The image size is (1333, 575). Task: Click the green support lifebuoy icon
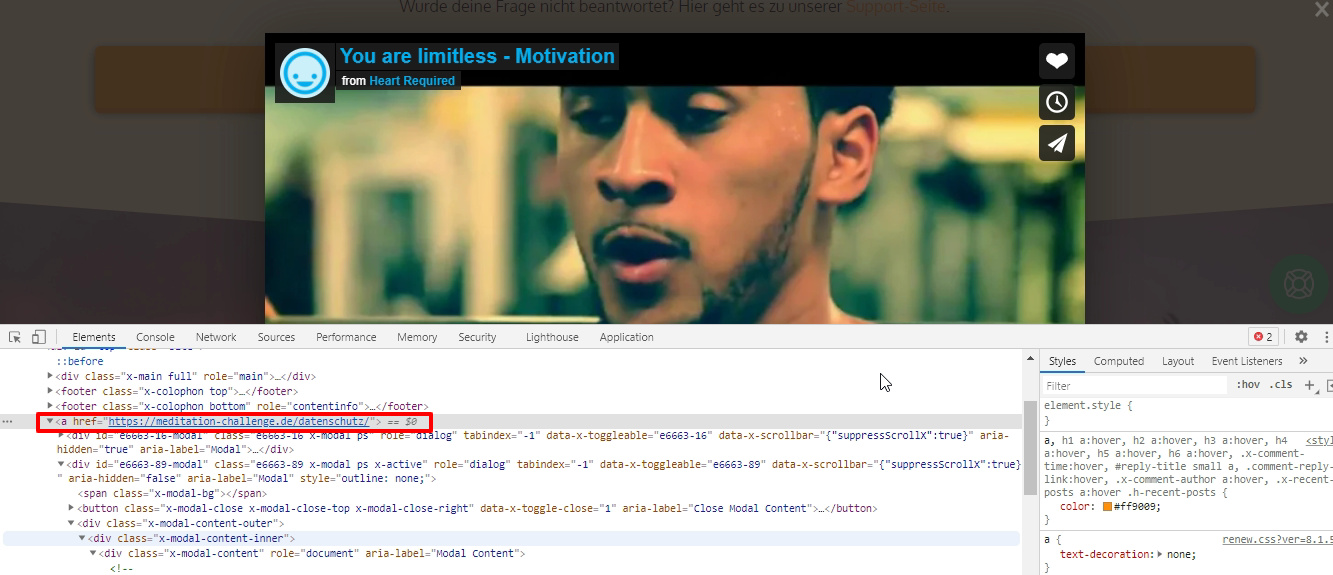[1298, 284]
